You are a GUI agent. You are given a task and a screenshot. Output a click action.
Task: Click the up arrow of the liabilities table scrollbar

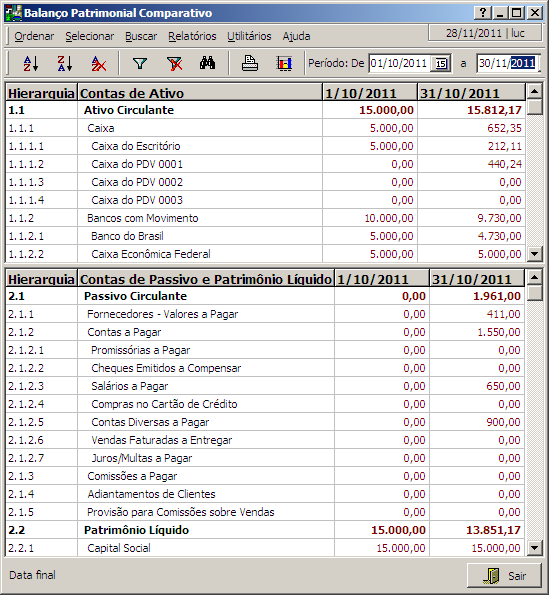click(535, 277)
